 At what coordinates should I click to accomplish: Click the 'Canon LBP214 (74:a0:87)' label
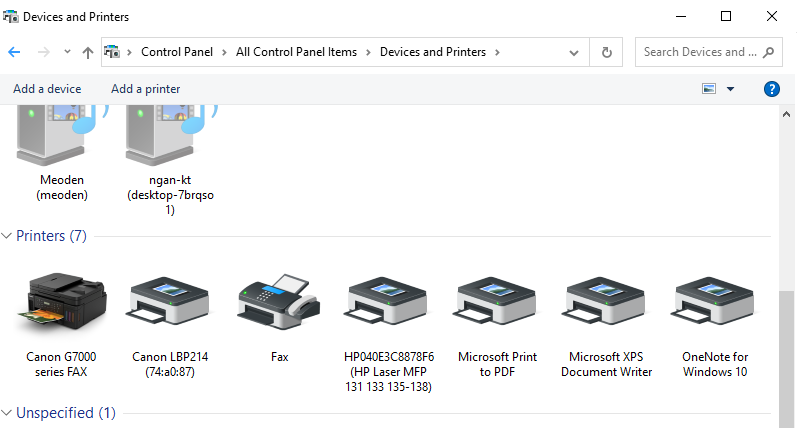click(170, 364)
